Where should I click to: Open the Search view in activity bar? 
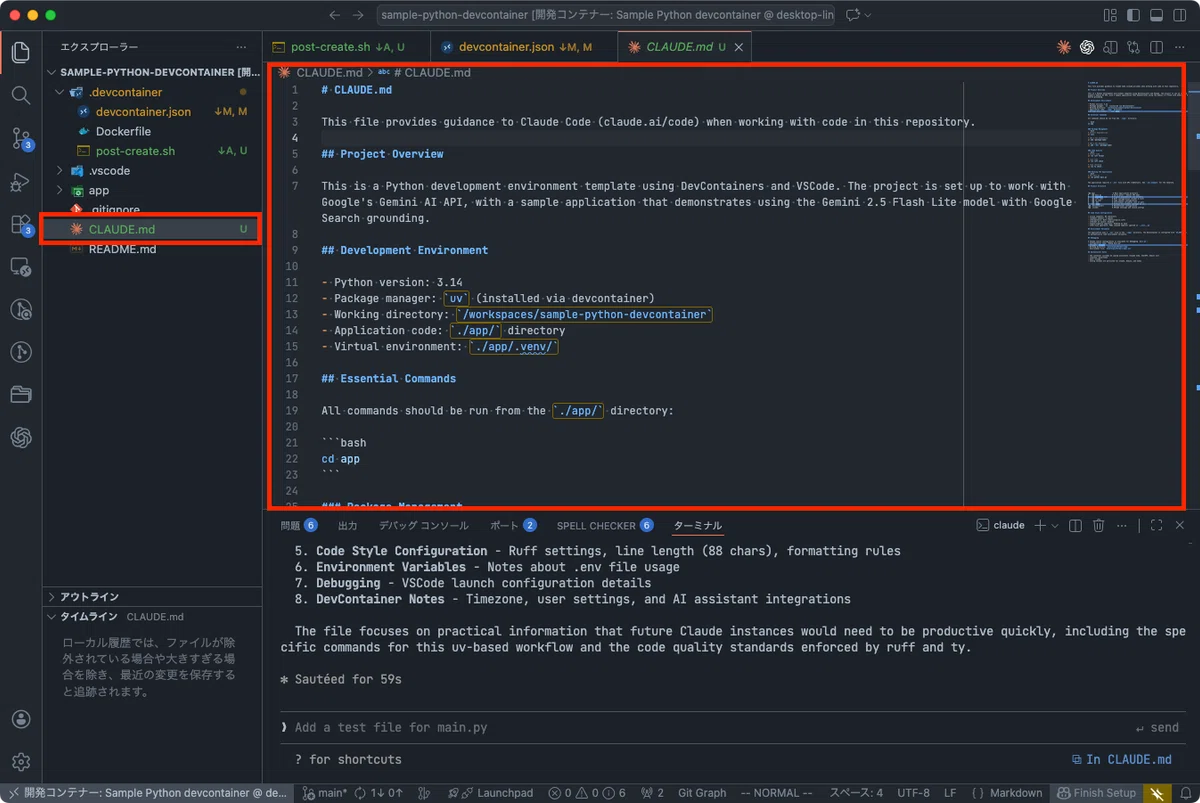click(21, 95)
